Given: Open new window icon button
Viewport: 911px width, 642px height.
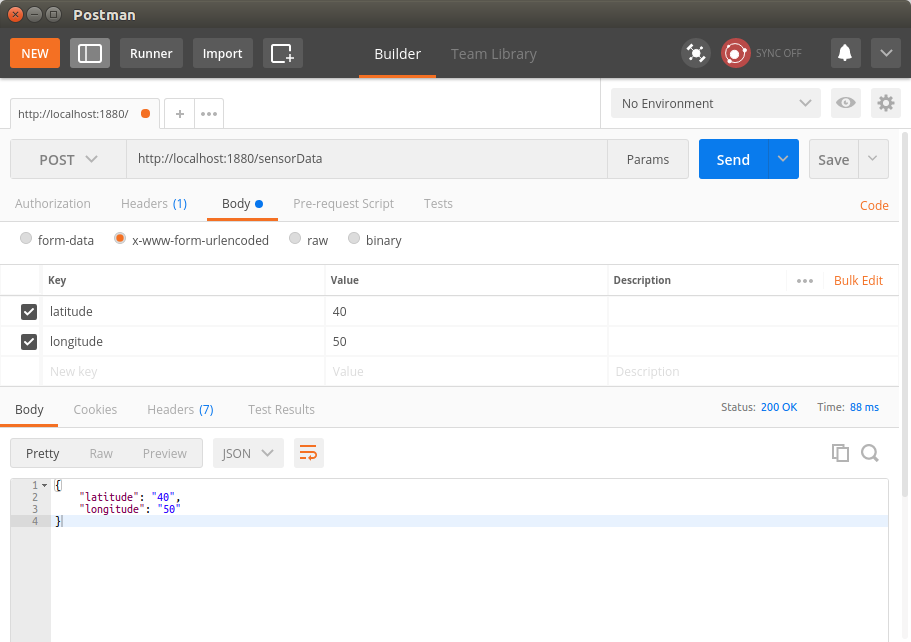Looking at the screenshot, I should pyautogui.click(x=282, y=53).
